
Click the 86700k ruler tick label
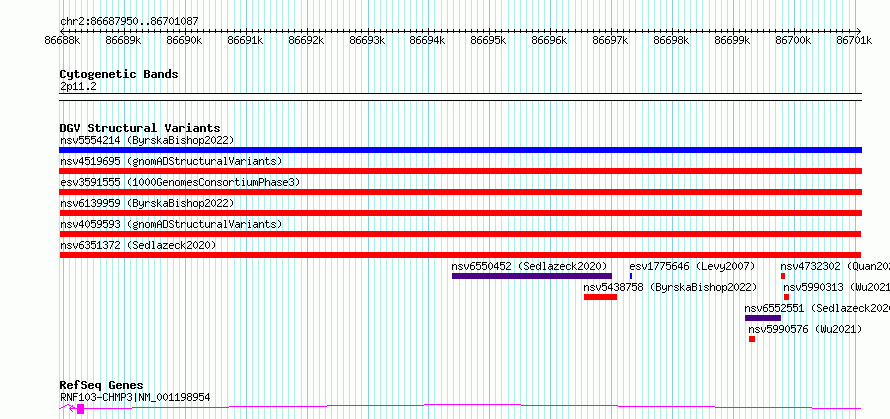point(794,41)
